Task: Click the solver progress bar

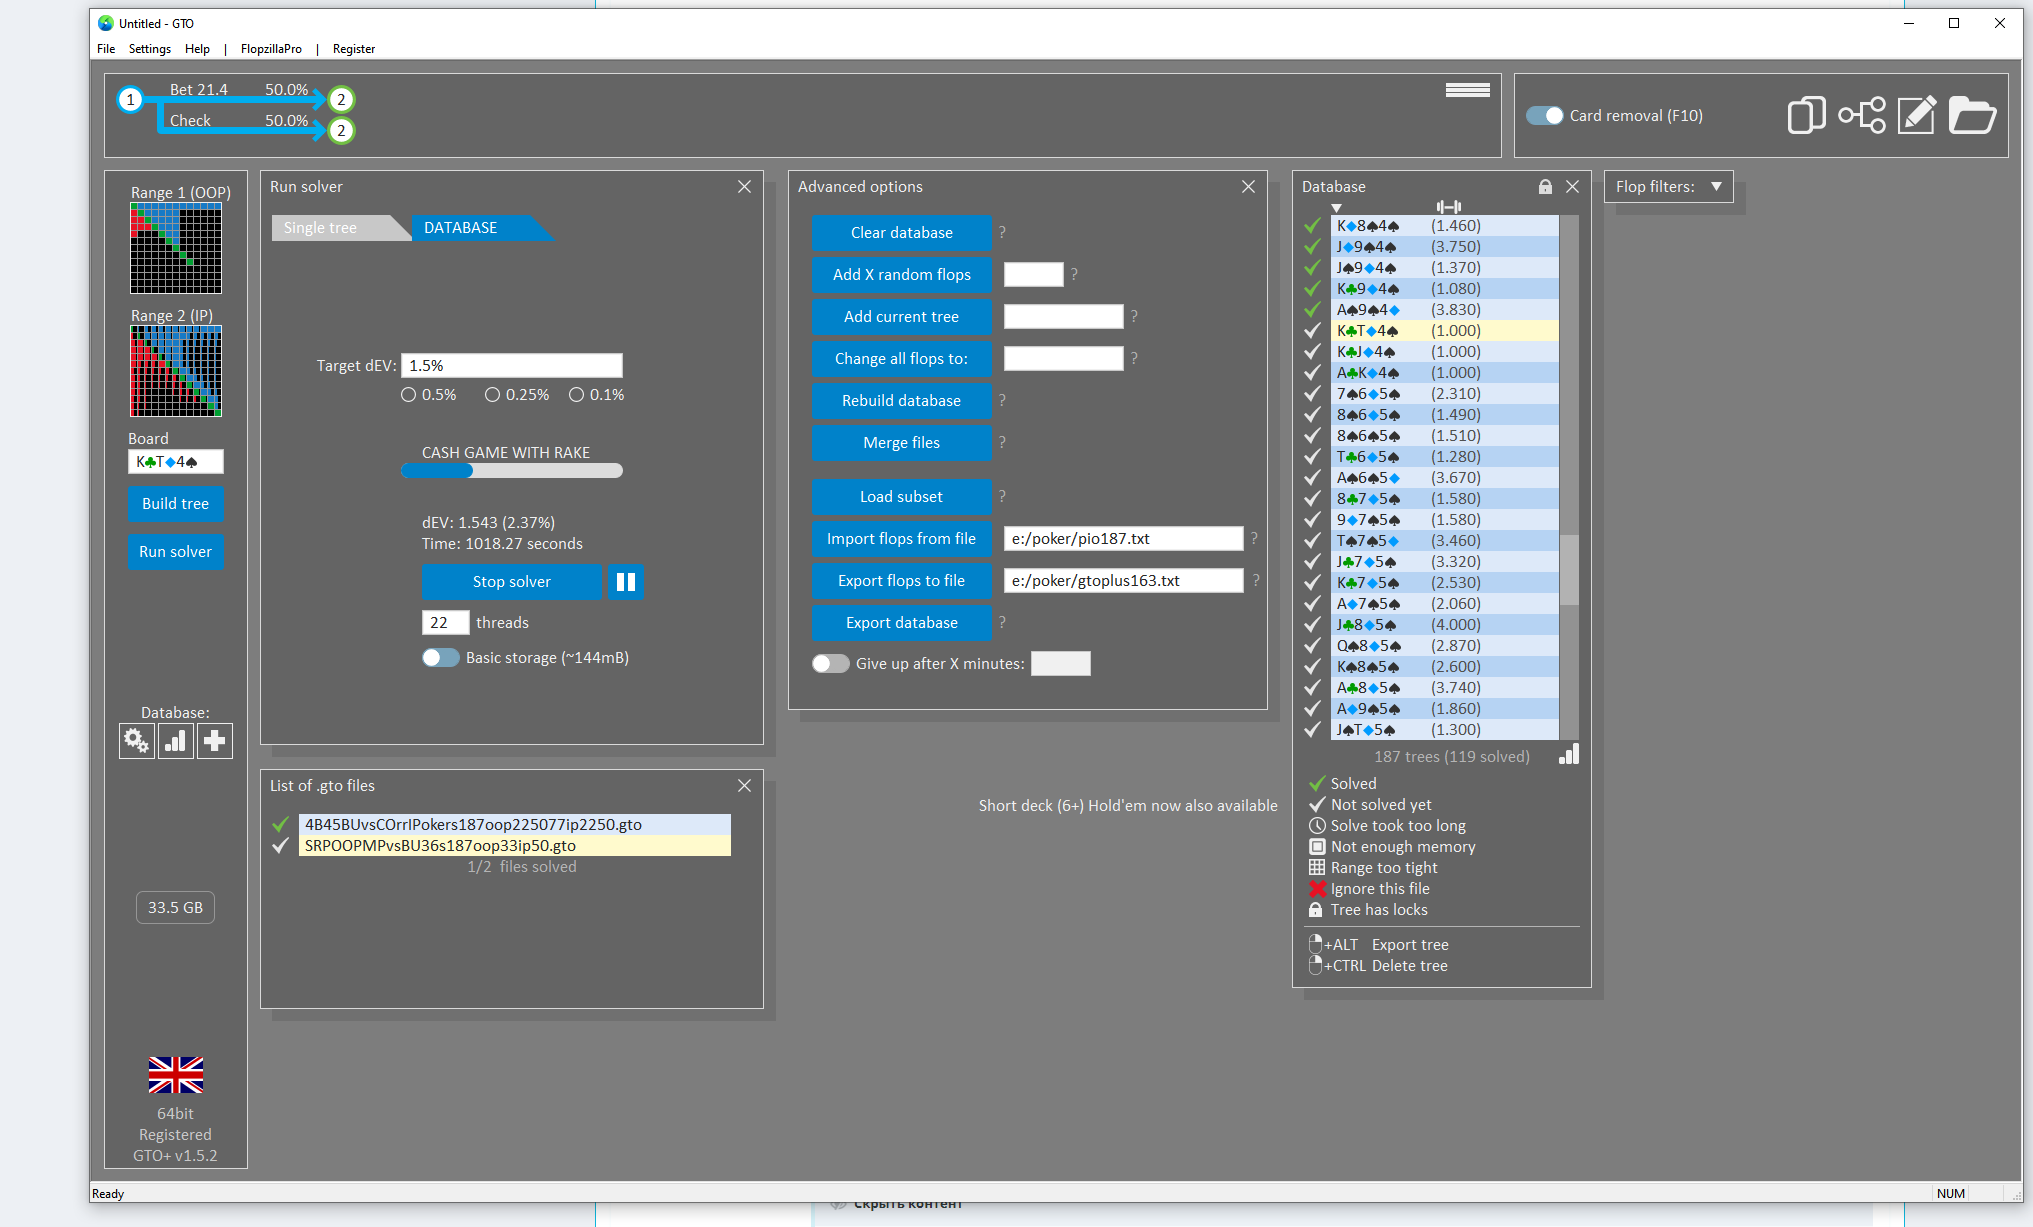Action: pyautogui.click(x=512, y=471)
